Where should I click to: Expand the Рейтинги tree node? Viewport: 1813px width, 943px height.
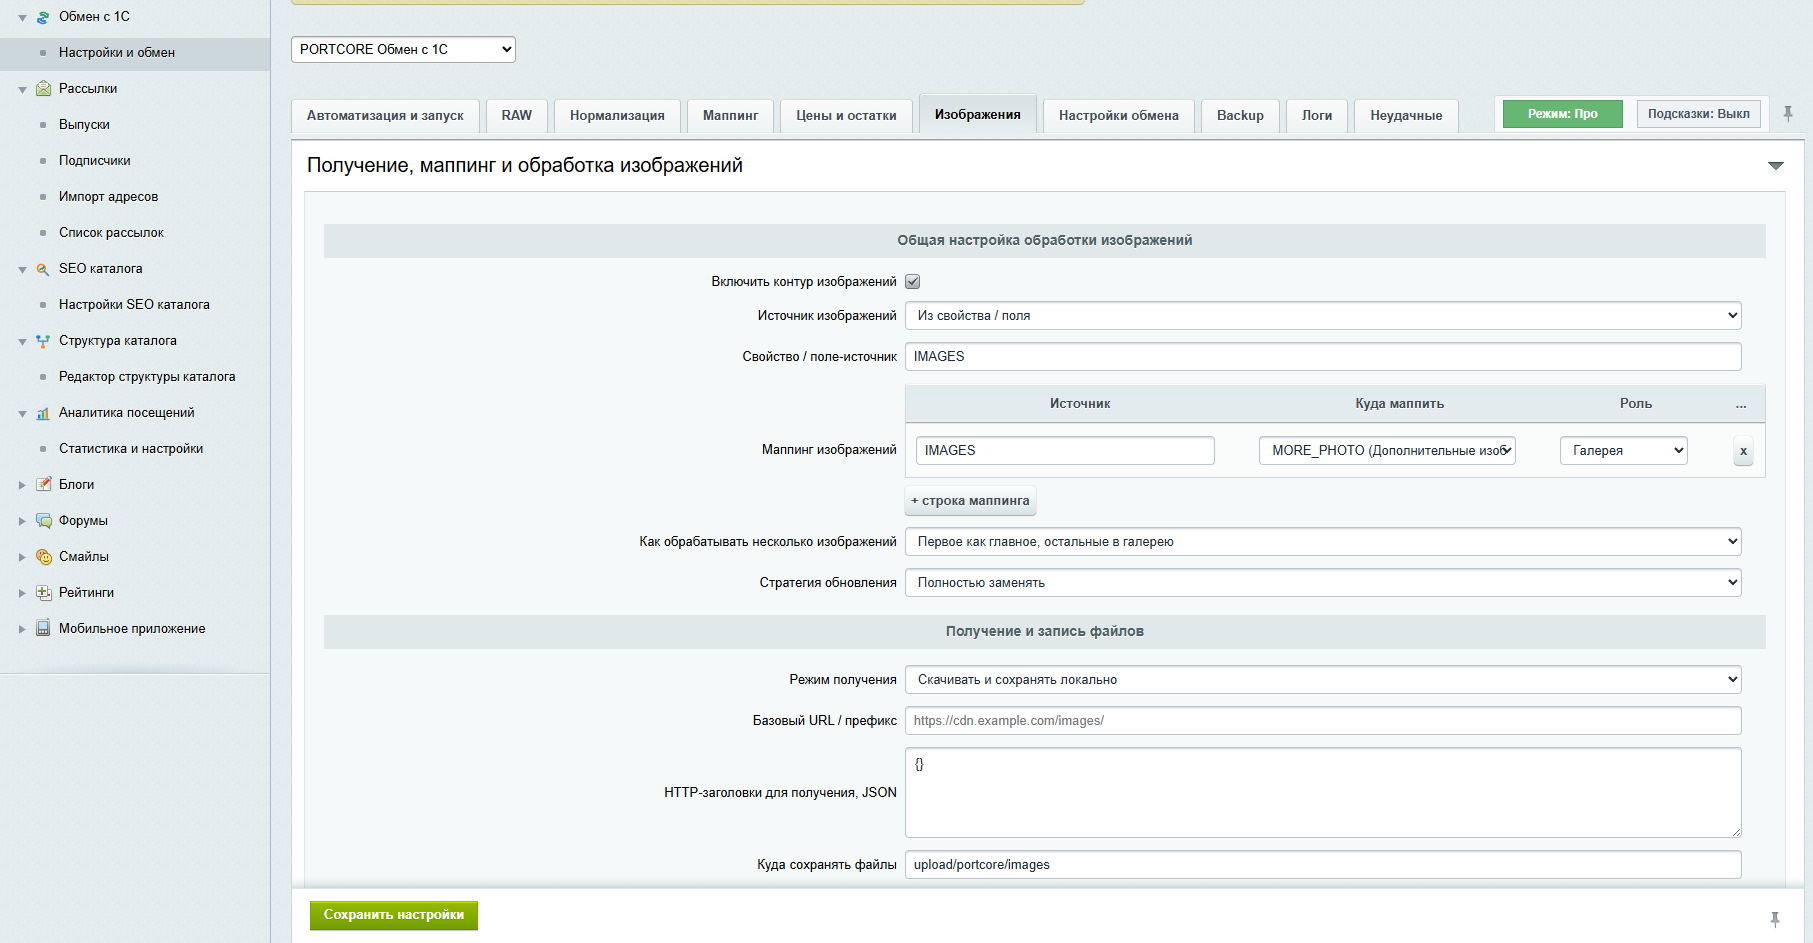tap(22, 593)
